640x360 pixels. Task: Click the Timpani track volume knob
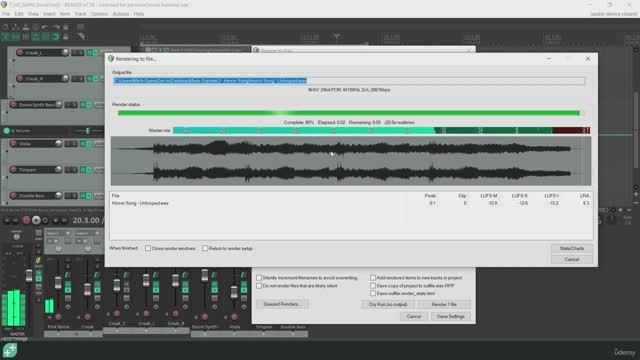[59, 169]
